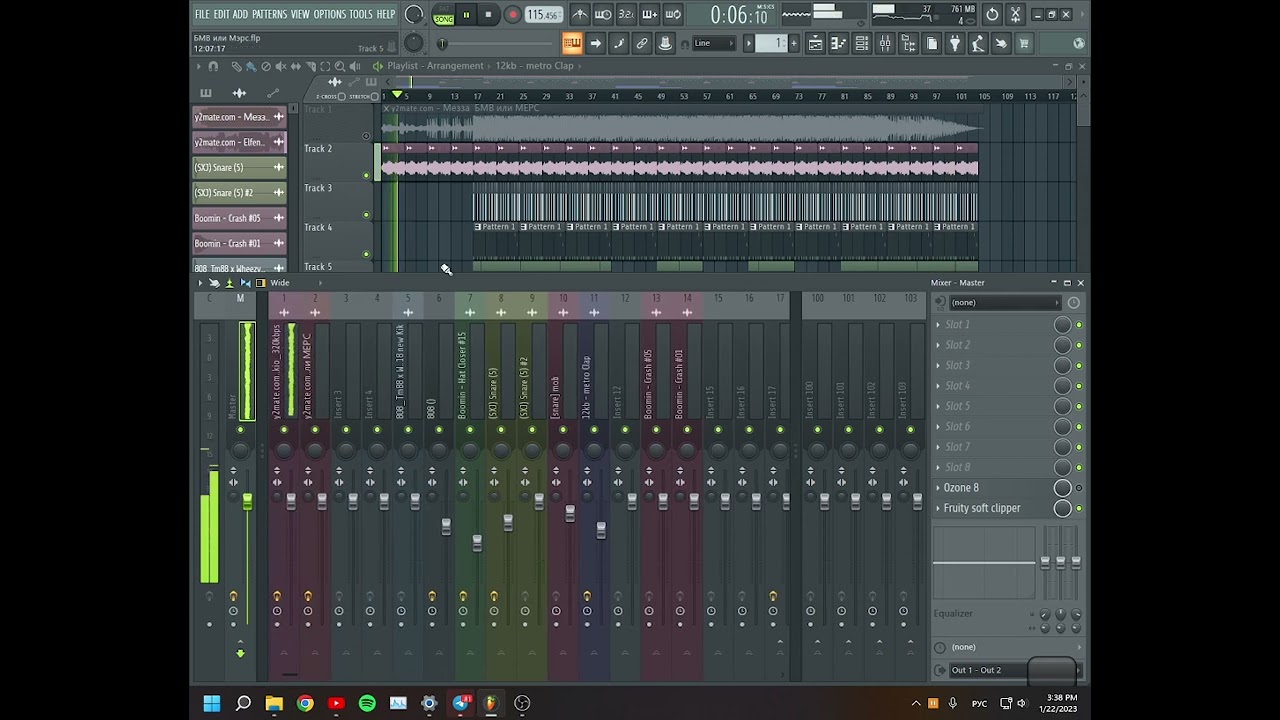Viewport: 1280px width, 720px height.
Task: Toggle pattern/song mode switch
Action: pyautogui.click(x=444, y=15)
